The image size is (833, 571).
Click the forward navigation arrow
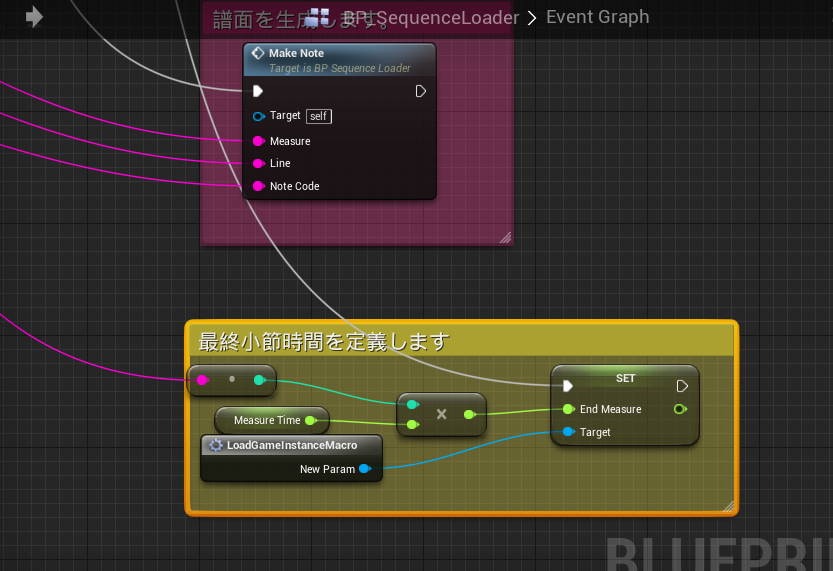pos(34,17)
